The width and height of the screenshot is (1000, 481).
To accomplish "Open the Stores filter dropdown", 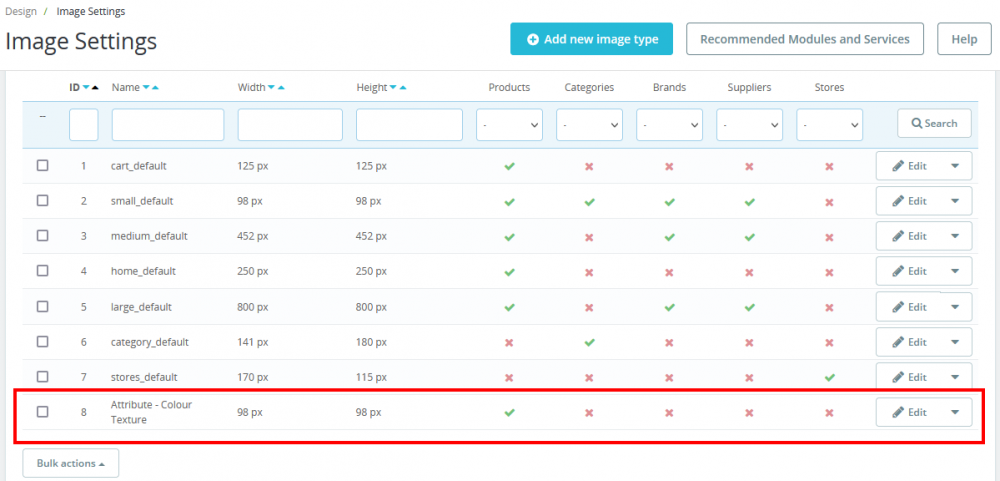I will (830, 124).
